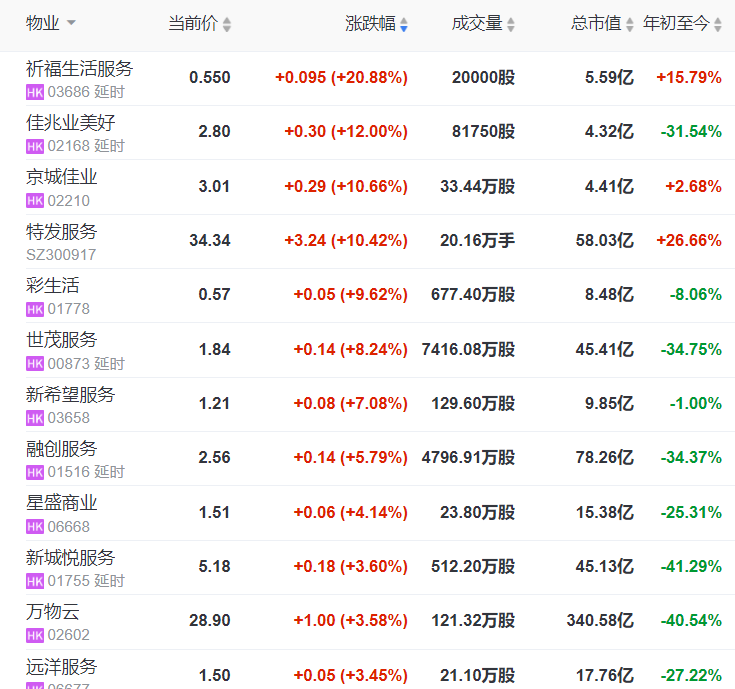Click HK badge beside code 02210
This screenshot has width=735, height=689.
[x=35, y=201]
